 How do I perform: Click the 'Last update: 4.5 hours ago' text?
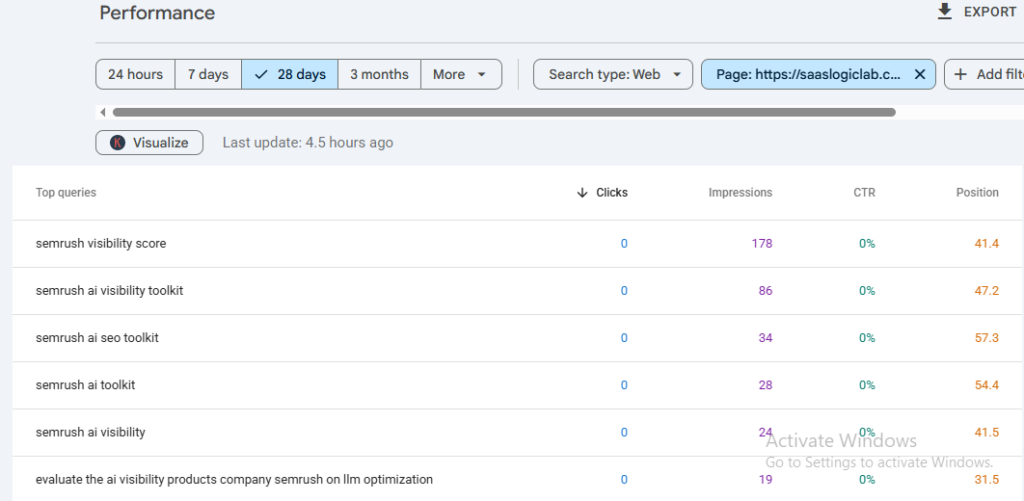[x=308, y=142]
